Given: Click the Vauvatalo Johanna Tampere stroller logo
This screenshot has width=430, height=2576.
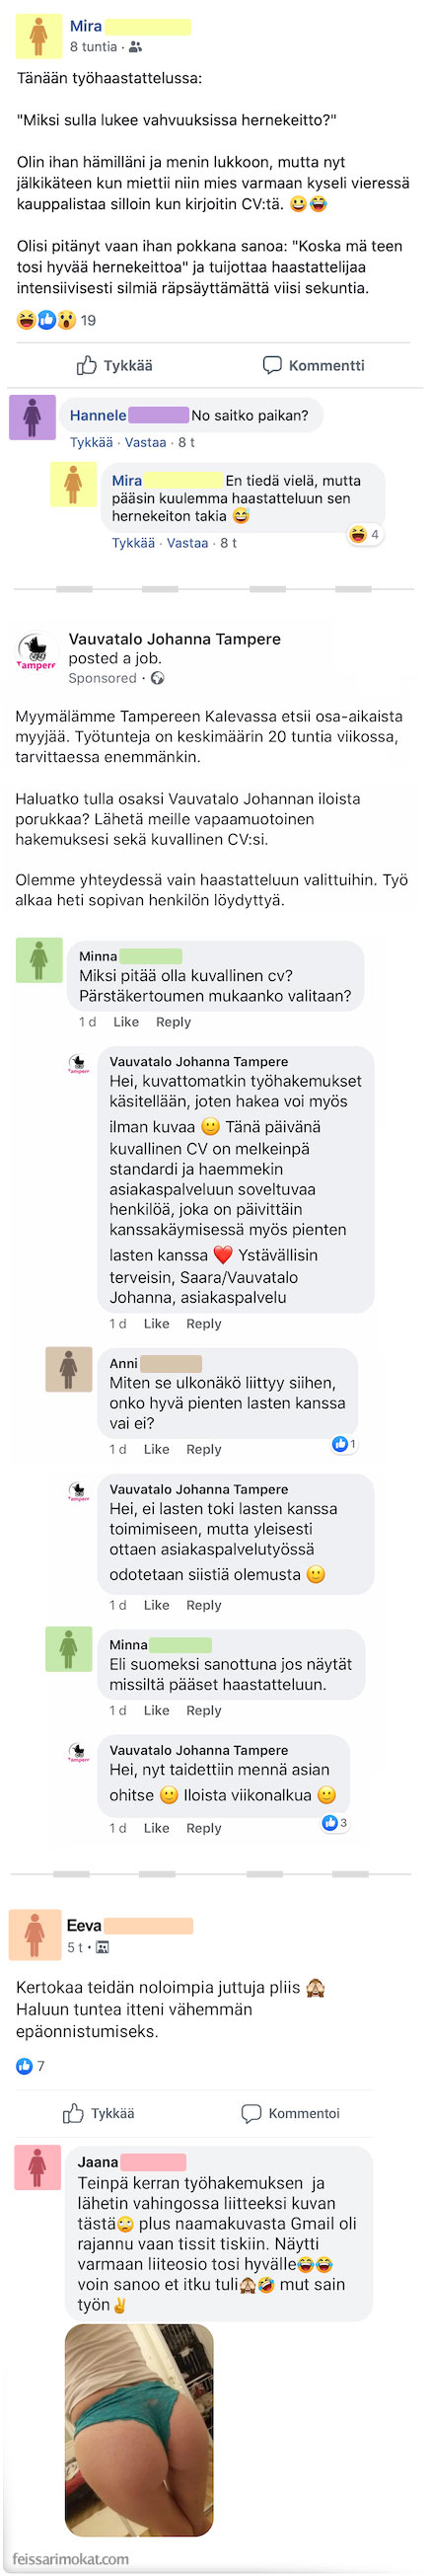Looking at the screenshot, I should pos(37,652).
